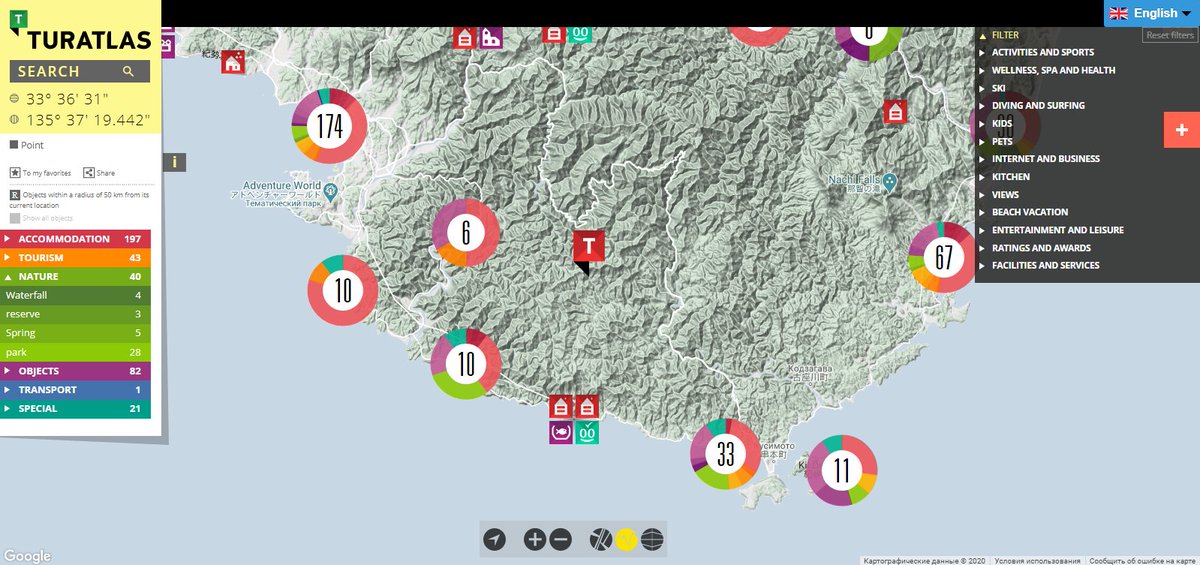
Task: Open the English language dropdown
Action: click(x=1152, y=13)
